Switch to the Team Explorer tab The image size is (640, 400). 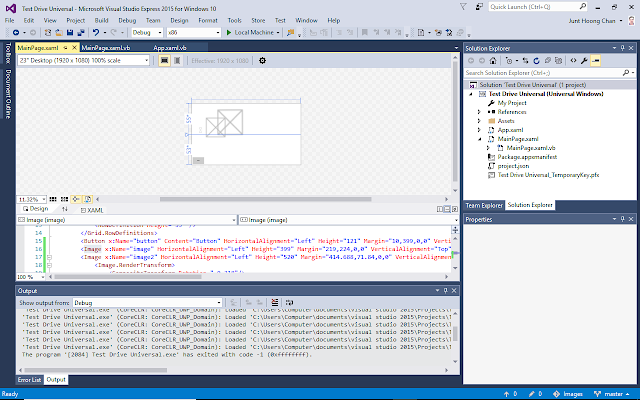point(484,205)
